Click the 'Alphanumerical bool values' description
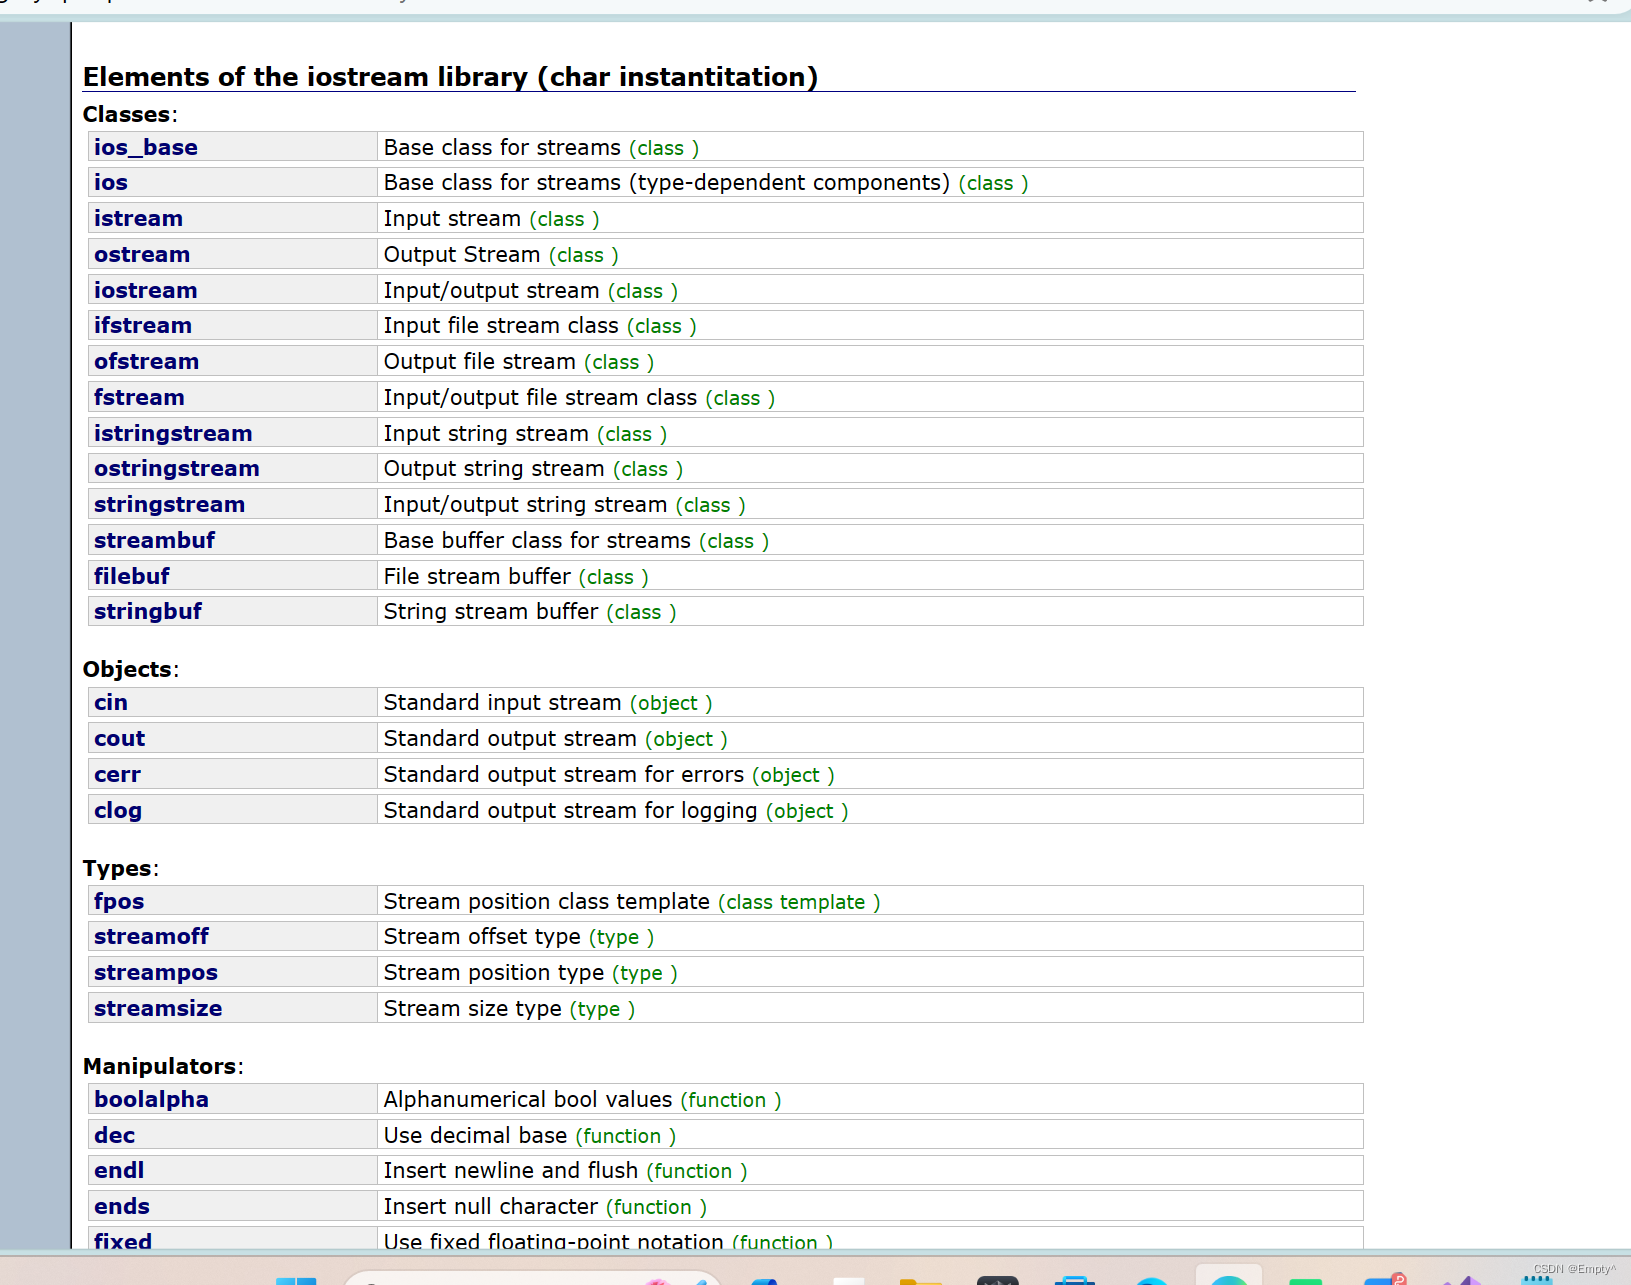Image resolution: width=1631 pixels, height=1285 pixels. click(x=528, y=1099)
